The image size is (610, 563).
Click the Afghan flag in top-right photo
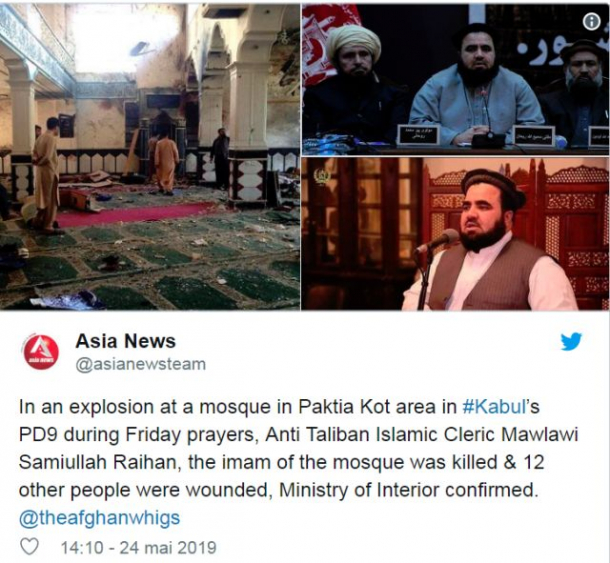(331, 43)
